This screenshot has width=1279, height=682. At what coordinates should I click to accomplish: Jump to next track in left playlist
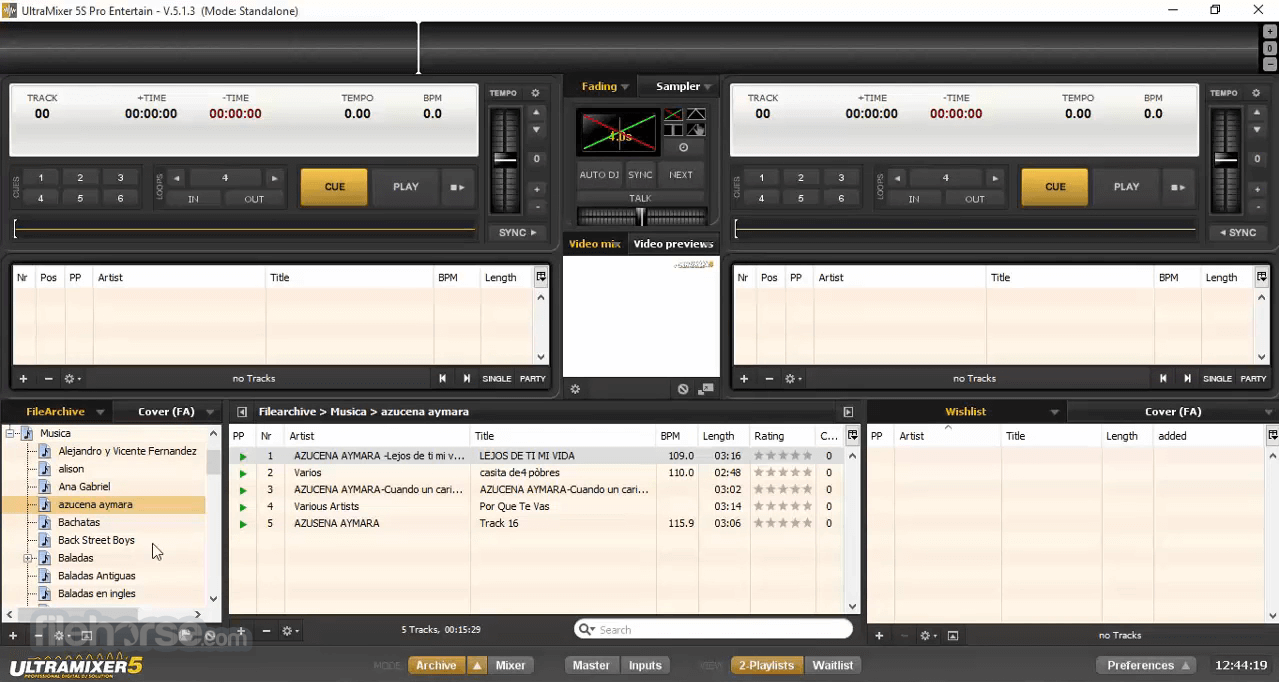(x=466, y=379)
